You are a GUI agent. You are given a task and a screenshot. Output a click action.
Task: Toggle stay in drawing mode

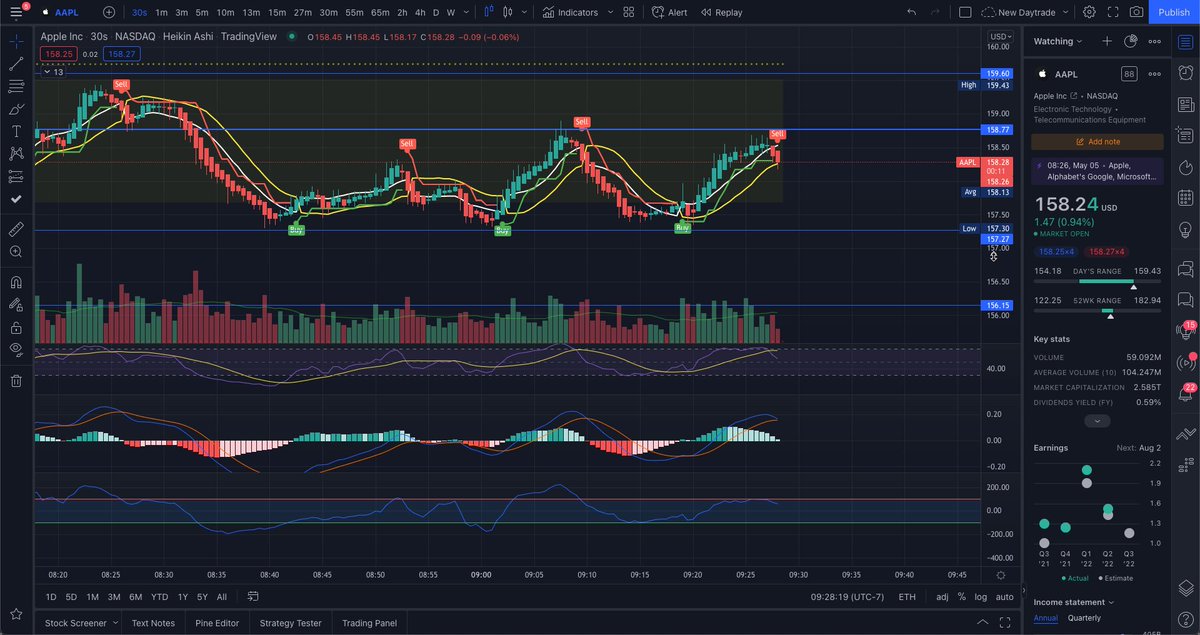pyautogui.click(x=16, y=304)
